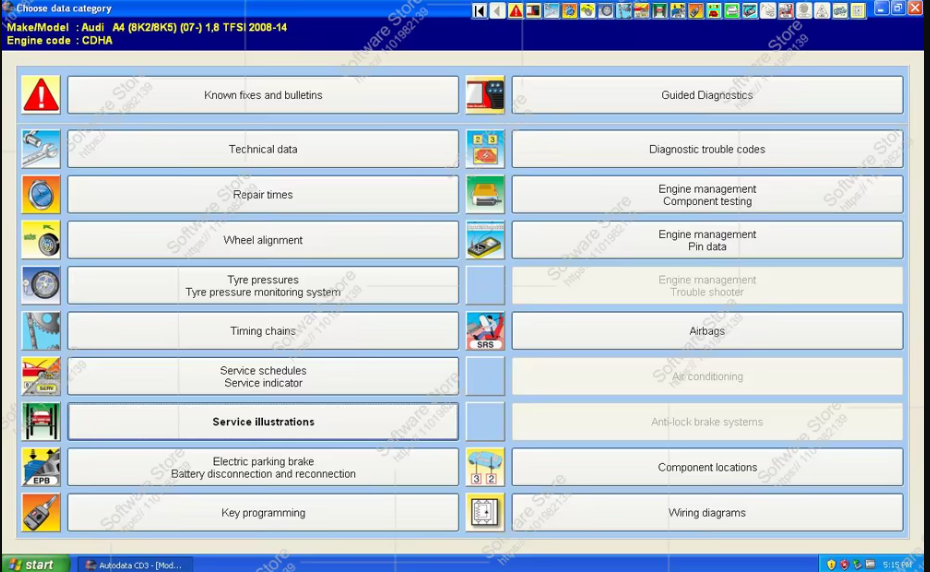This screenshot has height=572, width=930.
Task: Select Wheel alignment
Action: click(263, 240)
